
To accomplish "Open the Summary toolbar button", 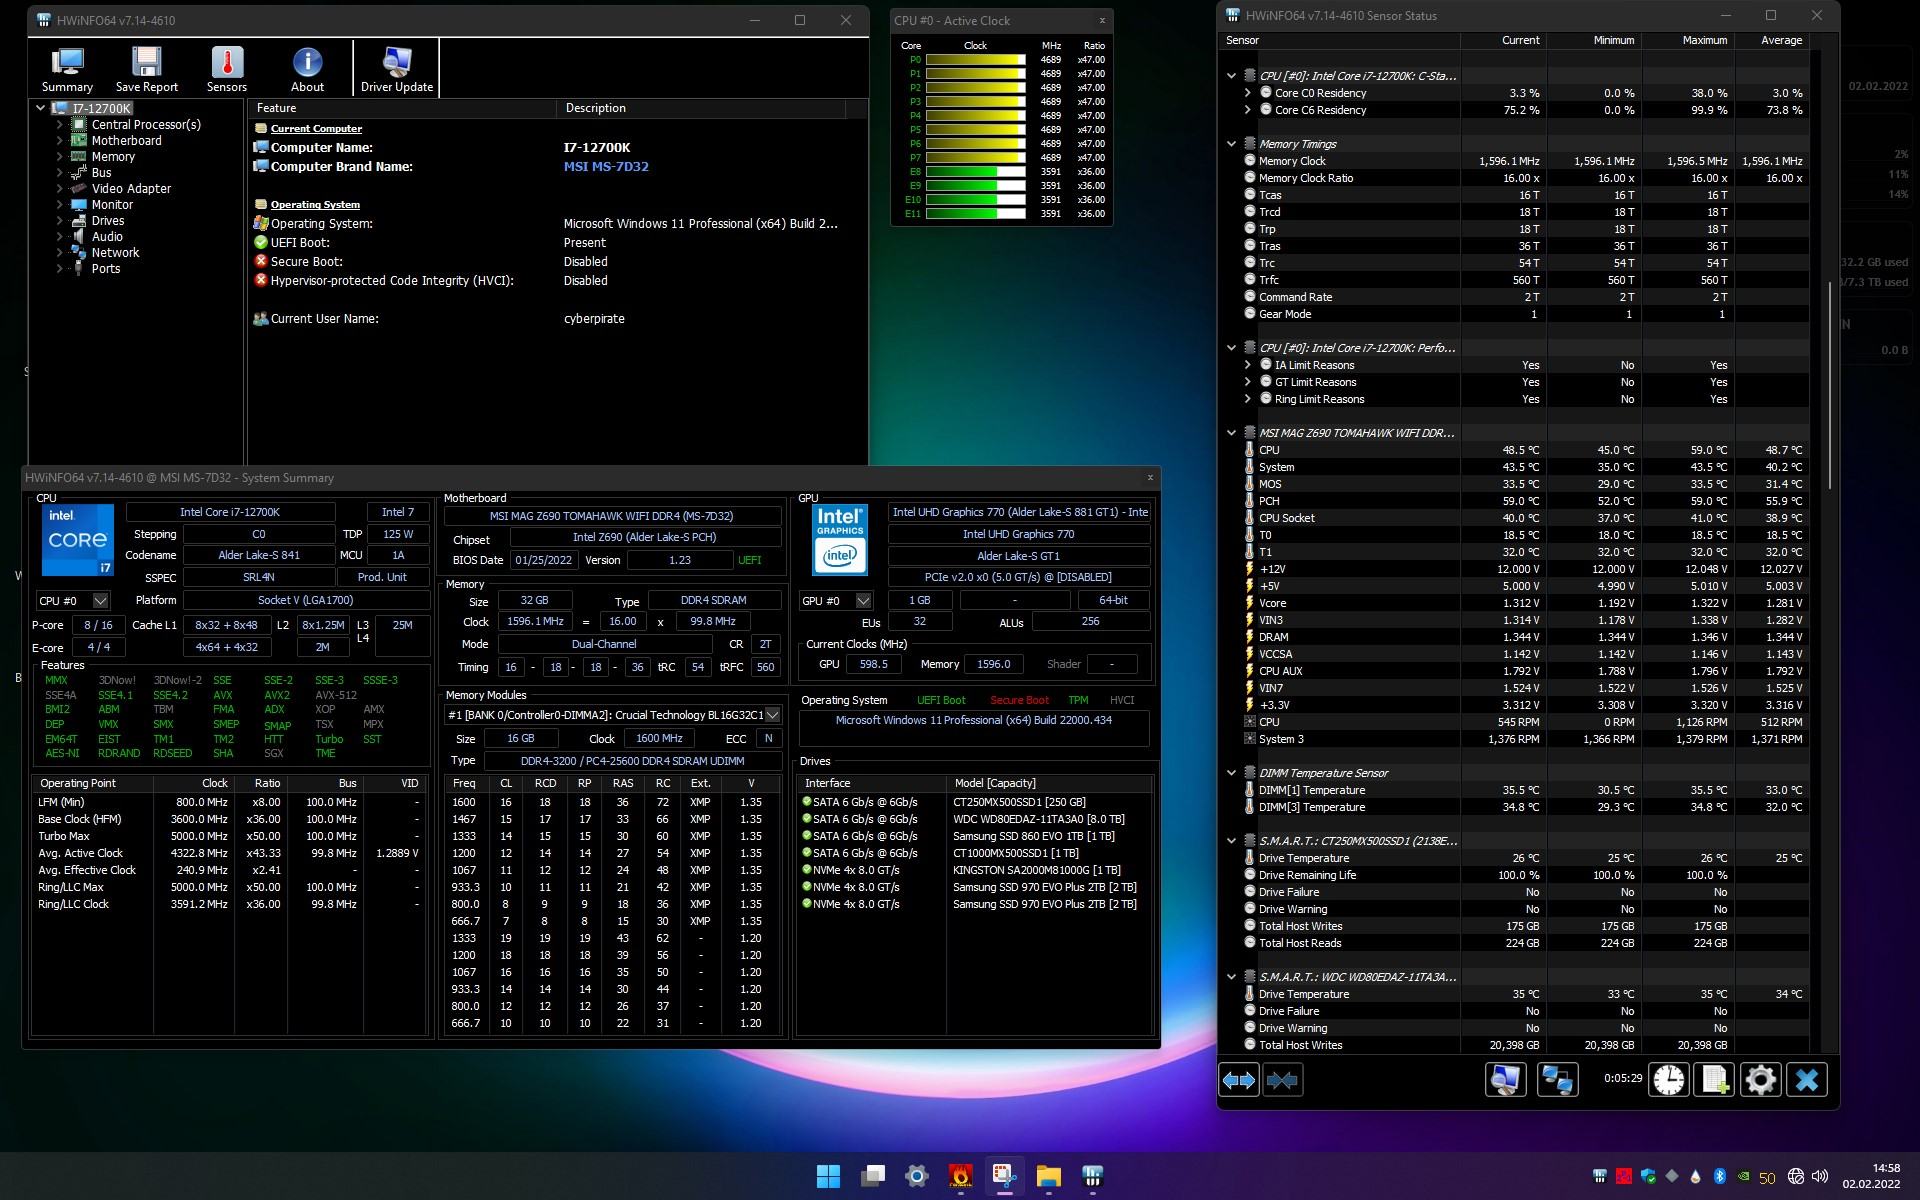I will [x=67, y=70].
